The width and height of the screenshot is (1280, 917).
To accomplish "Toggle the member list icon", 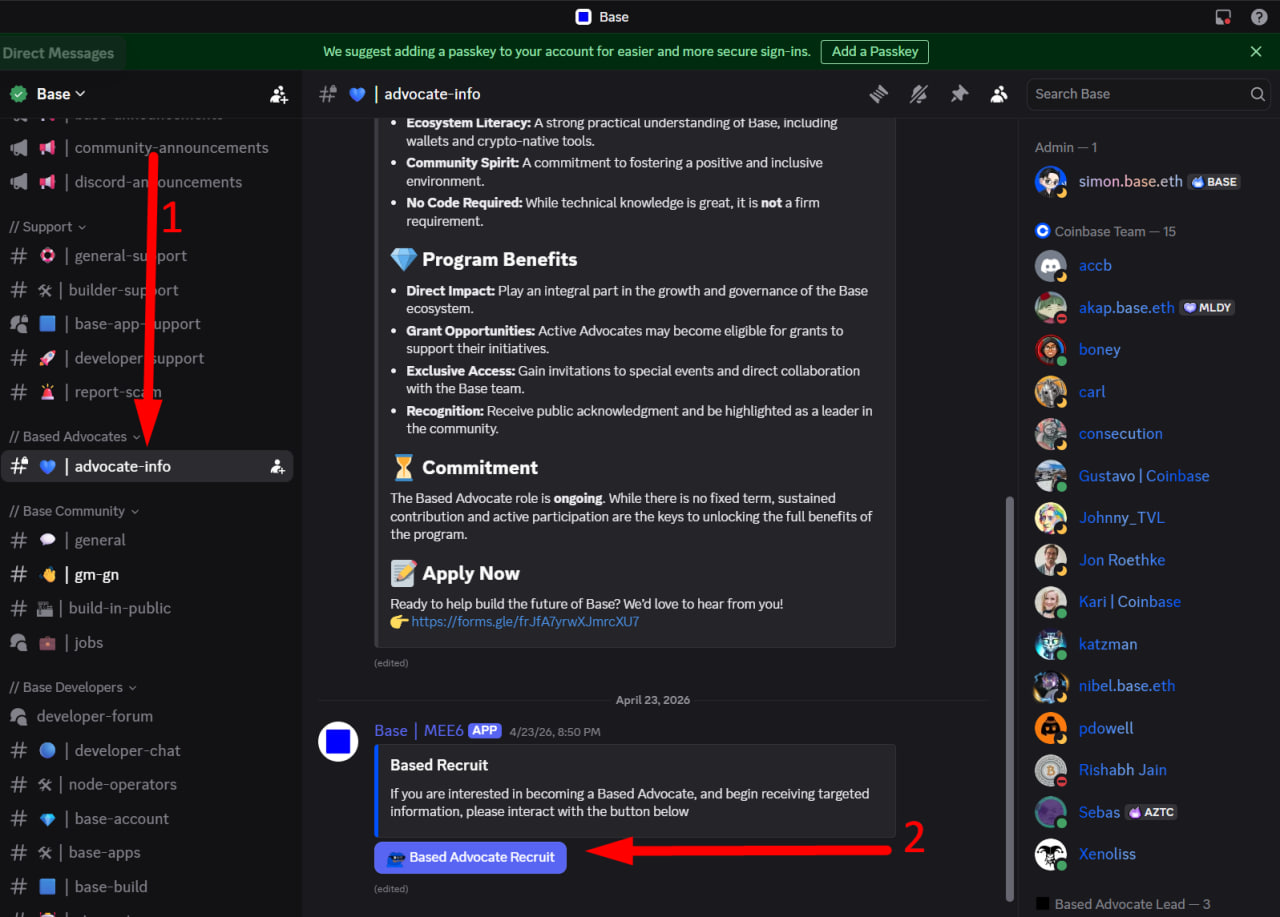I will click(999, 94).
